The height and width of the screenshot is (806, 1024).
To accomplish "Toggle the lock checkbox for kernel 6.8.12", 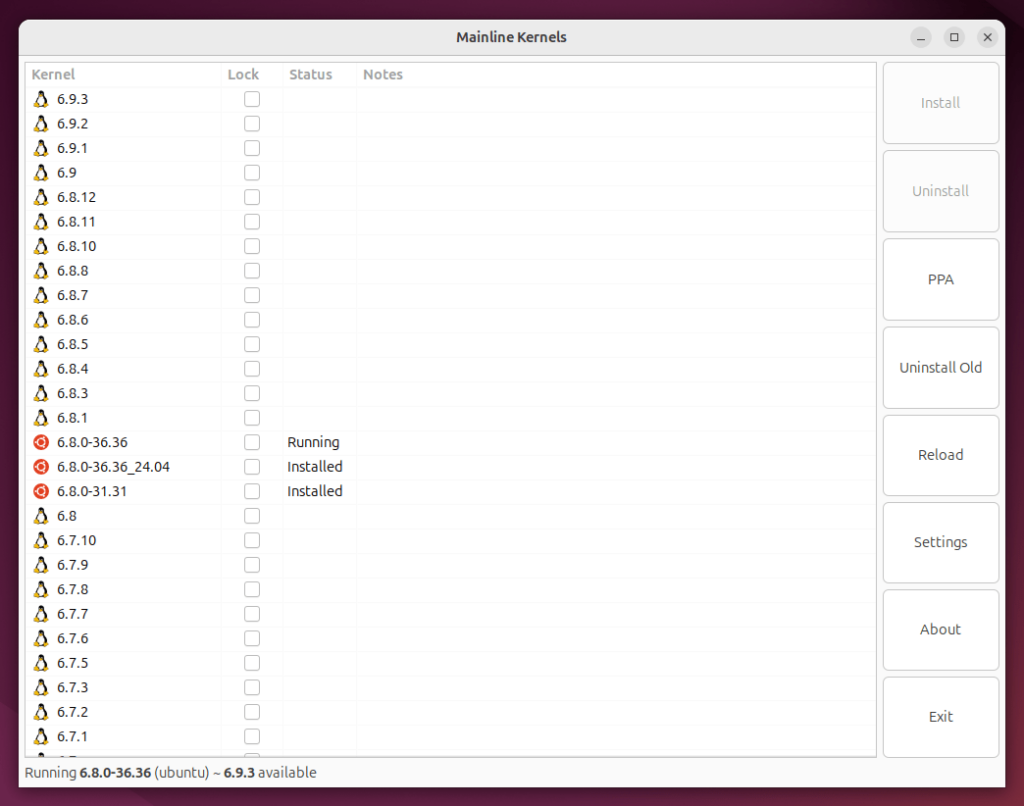I will pyautogui.click(x=252, y=197).
